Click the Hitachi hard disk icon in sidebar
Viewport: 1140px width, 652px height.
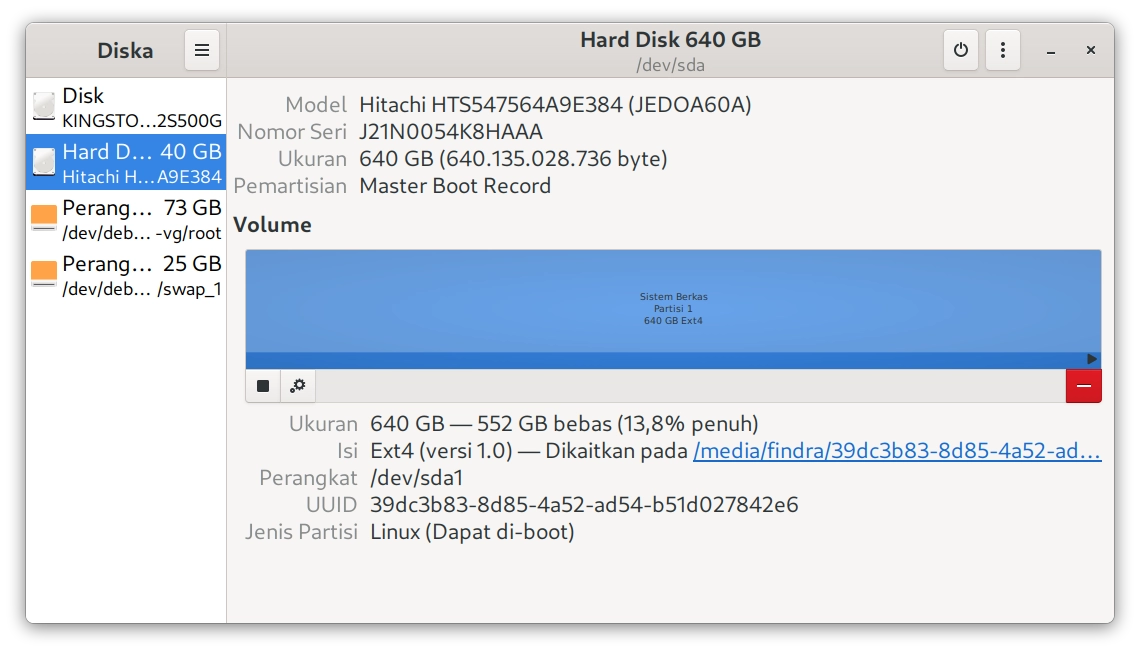point(42,161)
